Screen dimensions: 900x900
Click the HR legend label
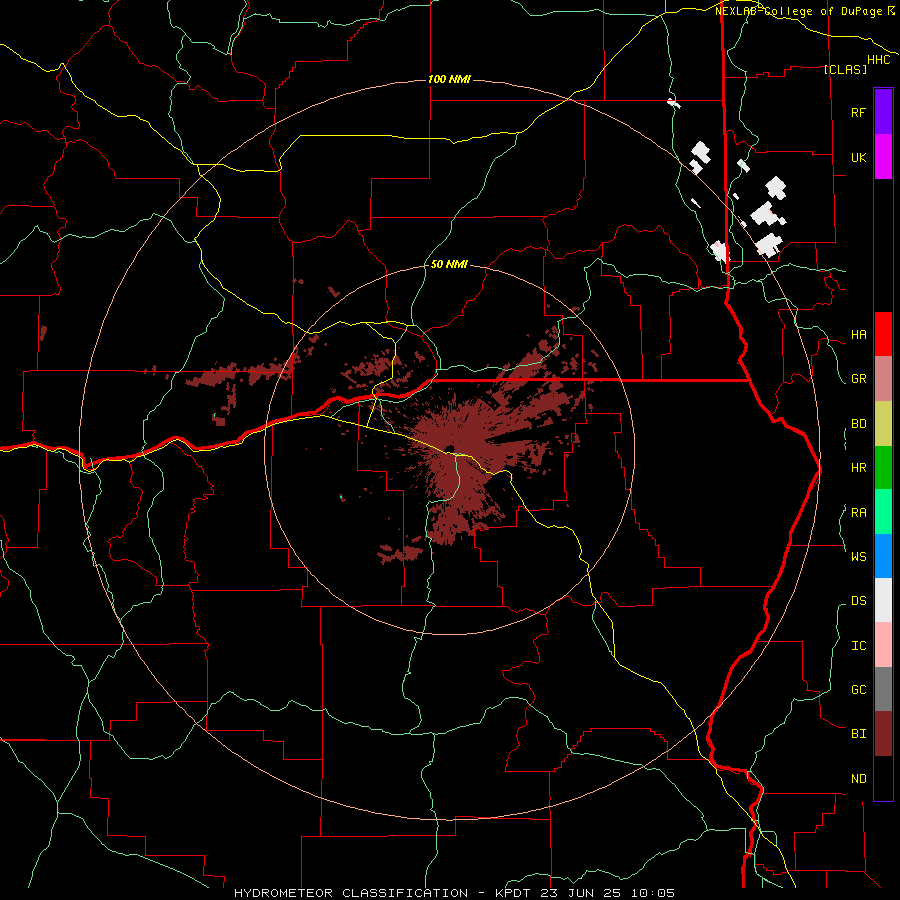[x=859, y=468]
